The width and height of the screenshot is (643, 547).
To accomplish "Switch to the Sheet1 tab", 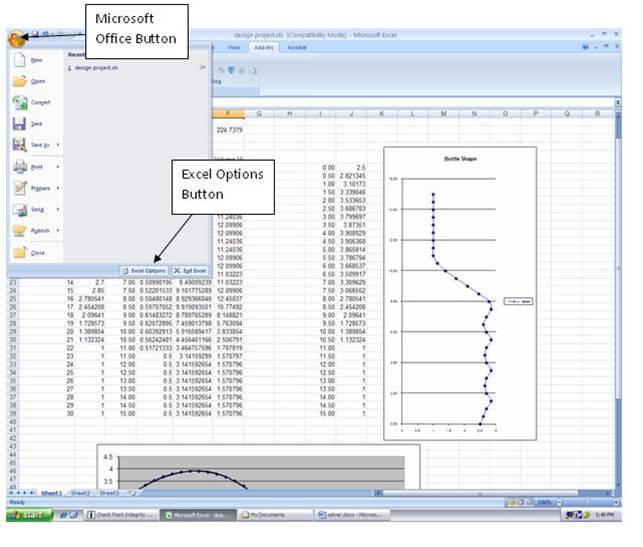I will tap(51, 493).
